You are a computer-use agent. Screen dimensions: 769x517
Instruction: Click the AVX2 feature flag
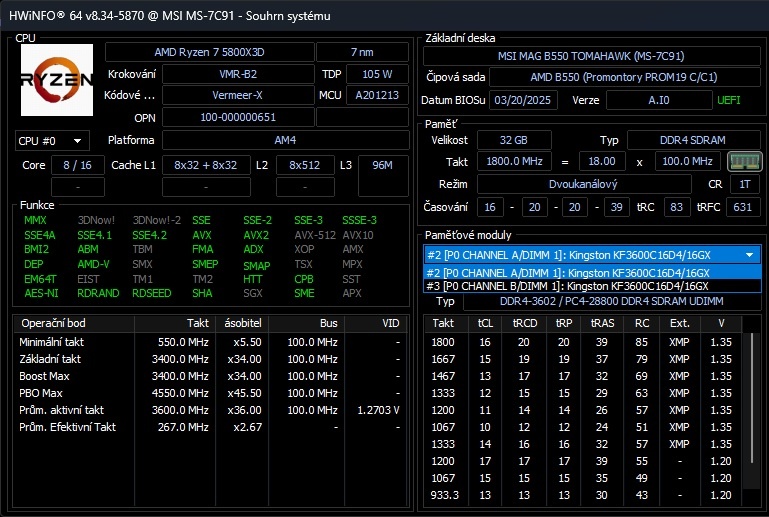pos(256,235)
